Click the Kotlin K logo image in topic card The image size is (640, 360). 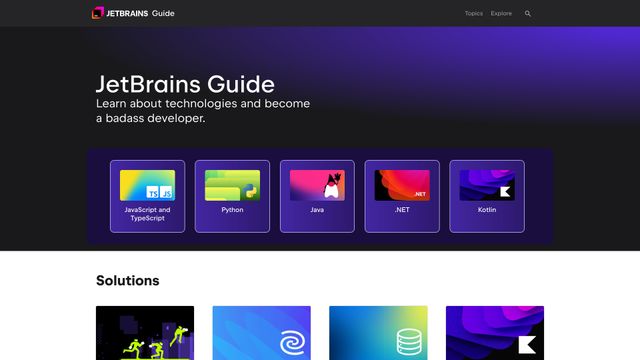click(x=487, y=185)
